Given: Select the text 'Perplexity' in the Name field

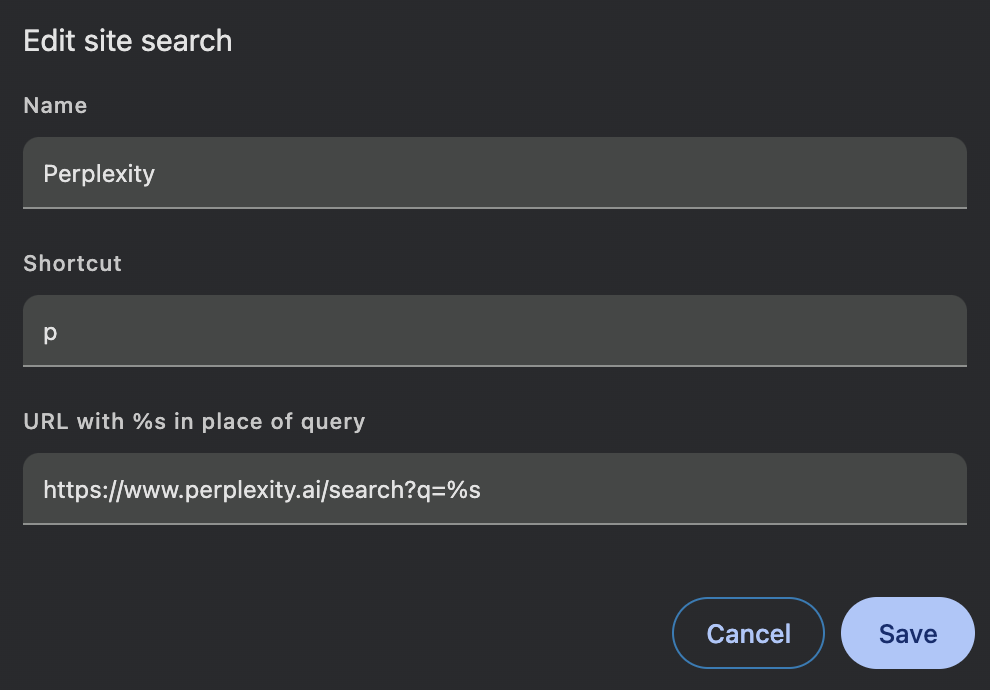Looking at the screenshot, I should pyautogui.click(x=99, y=173).
